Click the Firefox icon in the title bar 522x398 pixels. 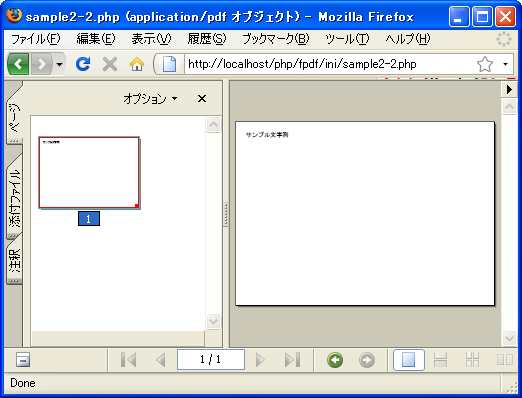click(14, 15)
